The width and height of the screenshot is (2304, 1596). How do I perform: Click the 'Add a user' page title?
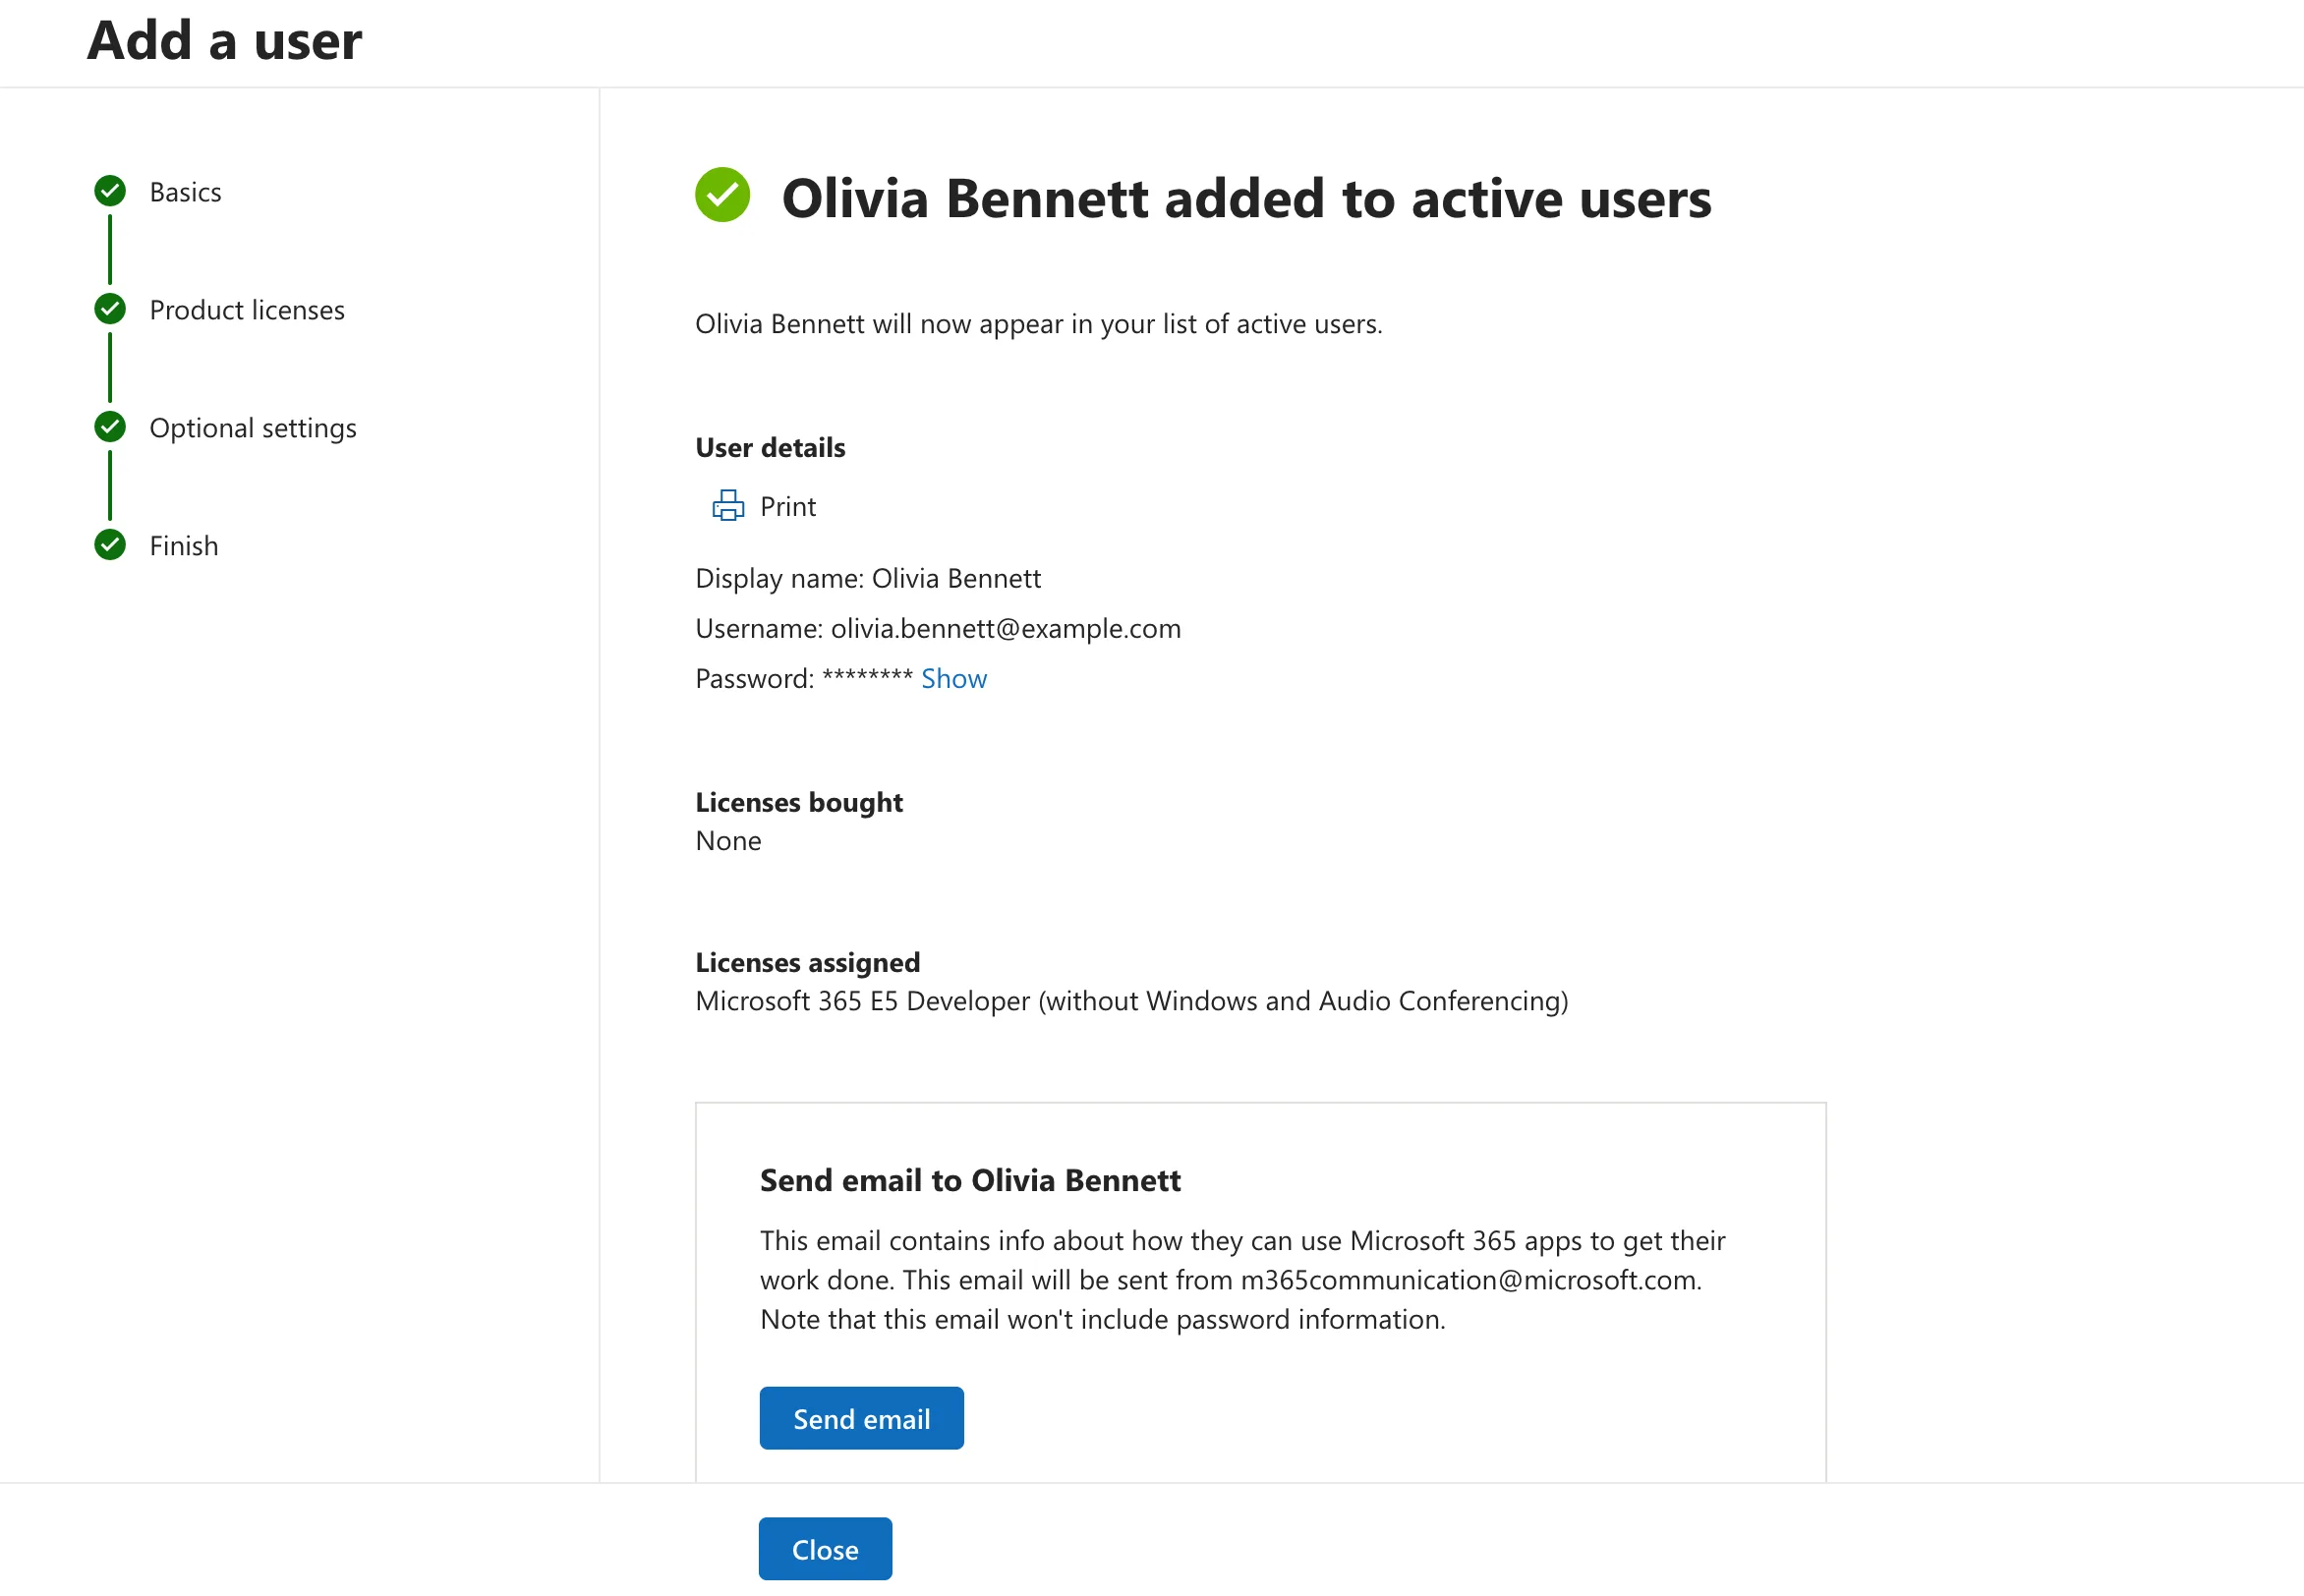pyautogui.click(x=225, y=41)
